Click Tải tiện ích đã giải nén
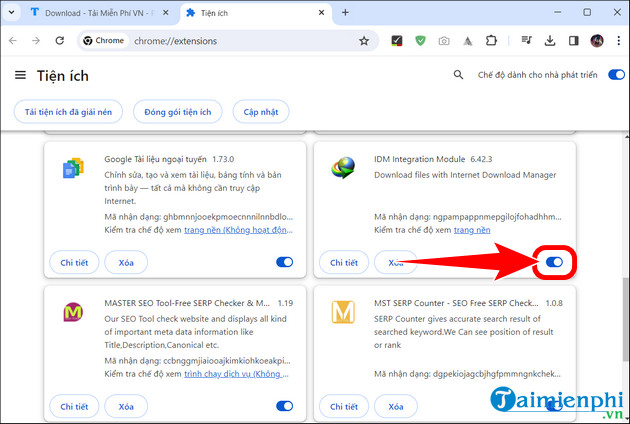This screenshot has width=630, height=424. point(68,112)
